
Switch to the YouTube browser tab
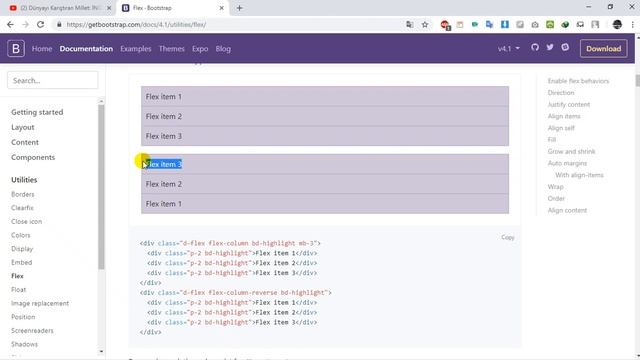pos(59,8)
